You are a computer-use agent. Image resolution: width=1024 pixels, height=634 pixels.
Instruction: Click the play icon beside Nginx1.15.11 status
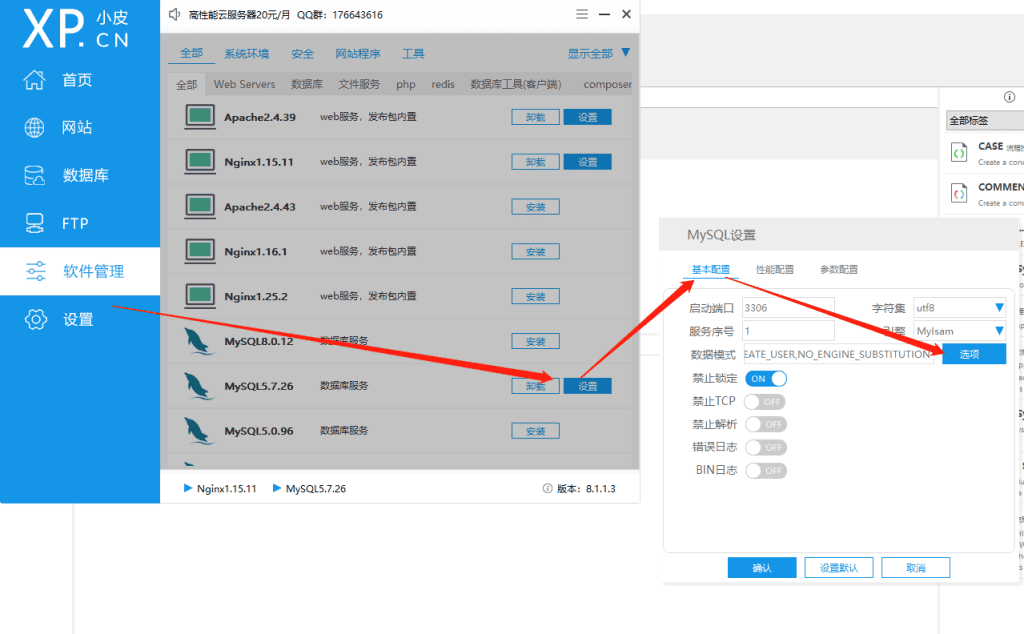(x=188, y=488)
